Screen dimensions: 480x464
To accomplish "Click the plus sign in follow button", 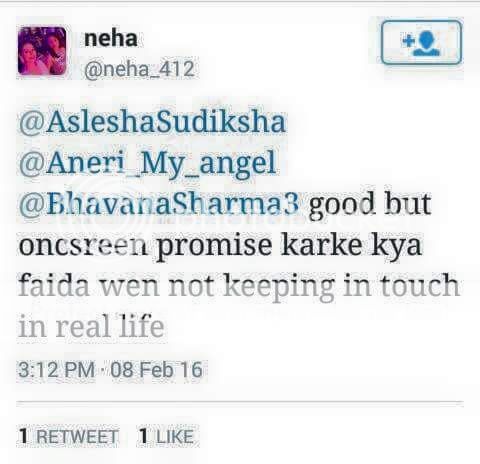I will (x=408, y=41).
